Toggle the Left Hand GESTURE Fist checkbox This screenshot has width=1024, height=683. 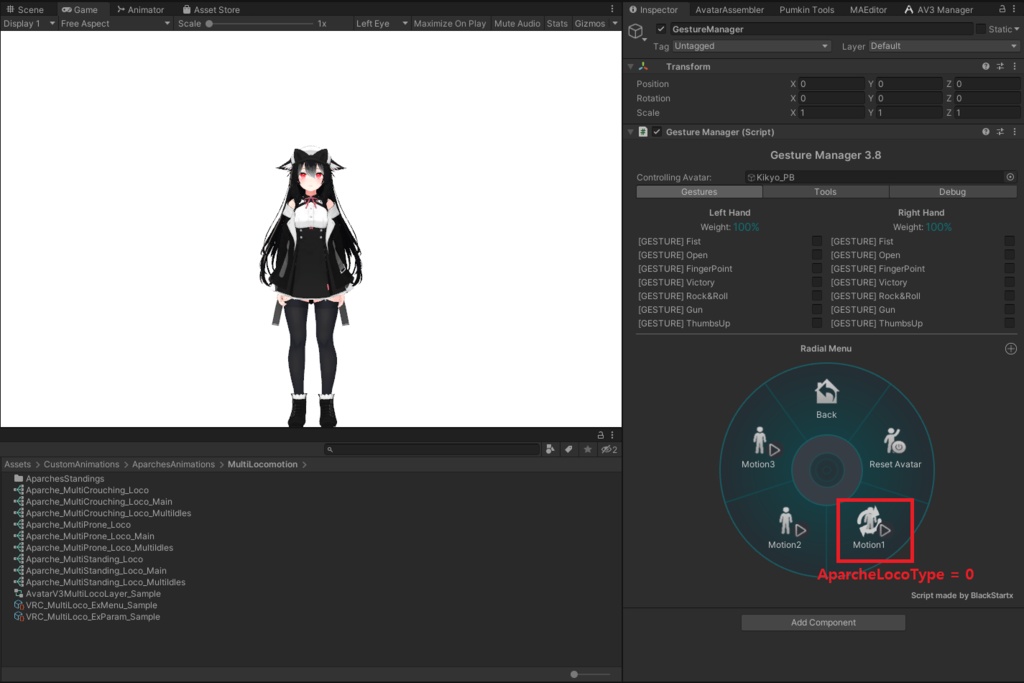coord(816,241)
